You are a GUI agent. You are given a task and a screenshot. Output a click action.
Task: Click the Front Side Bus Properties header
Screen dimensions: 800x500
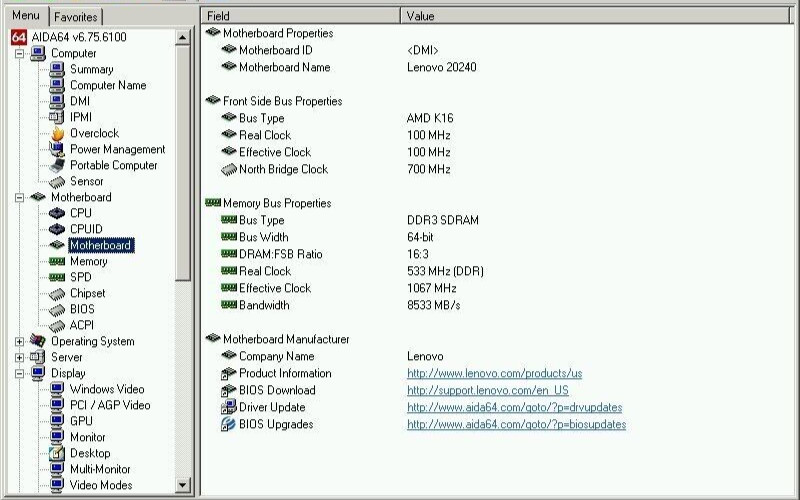coord(282,101)
